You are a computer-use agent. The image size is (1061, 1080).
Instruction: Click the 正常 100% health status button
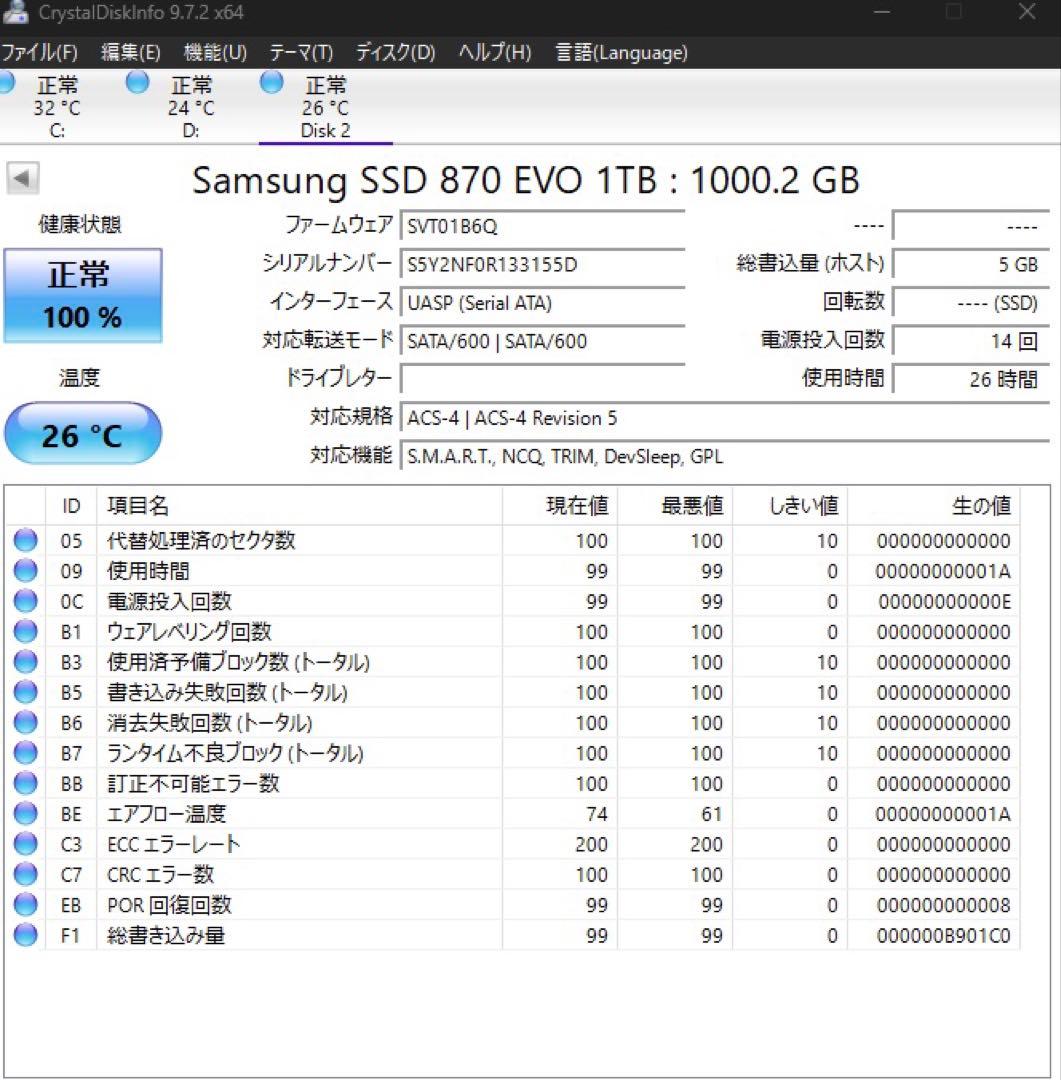point(83,294)
